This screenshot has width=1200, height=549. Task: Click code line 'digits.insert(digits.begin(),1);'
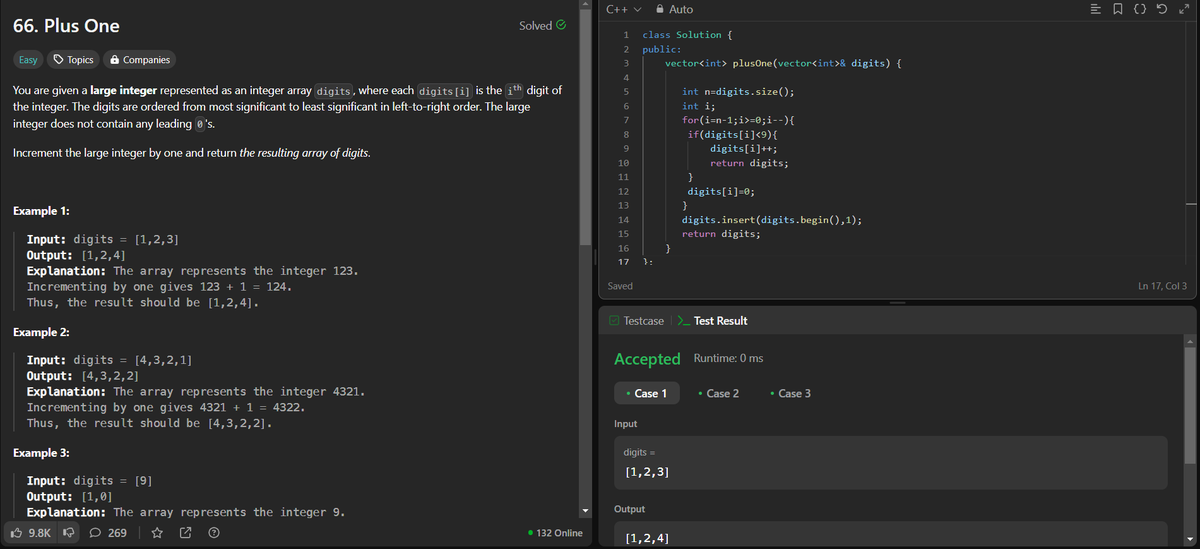(772, 219)
